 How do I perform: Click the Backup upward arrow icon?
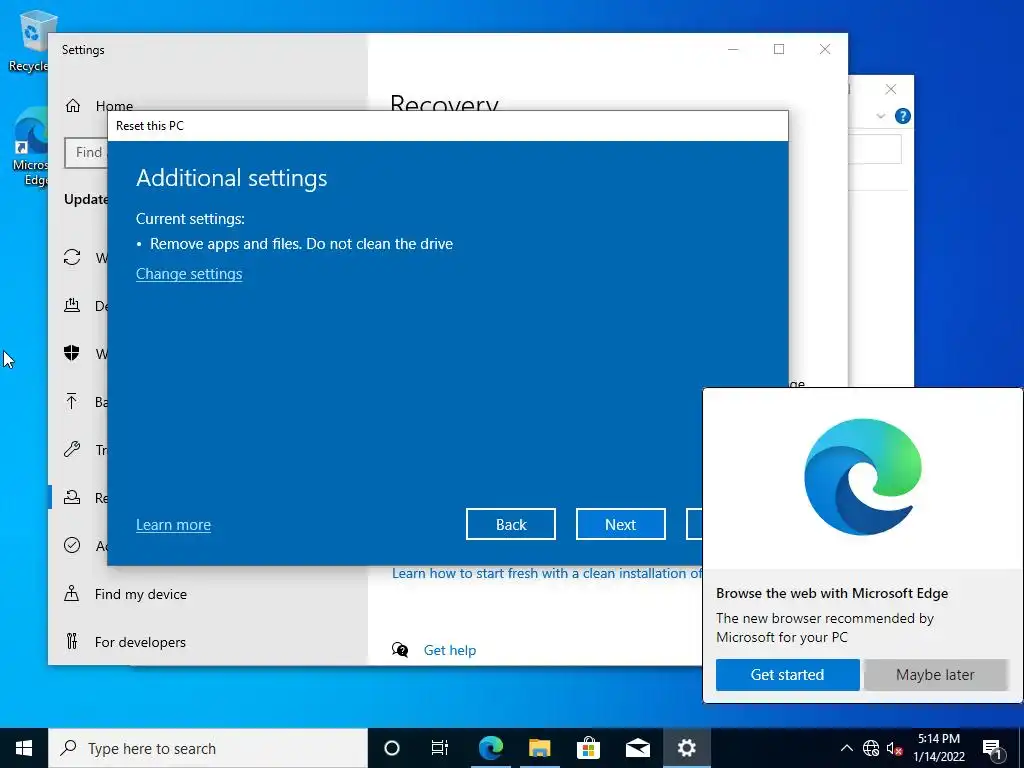click(x=72, y=401)
